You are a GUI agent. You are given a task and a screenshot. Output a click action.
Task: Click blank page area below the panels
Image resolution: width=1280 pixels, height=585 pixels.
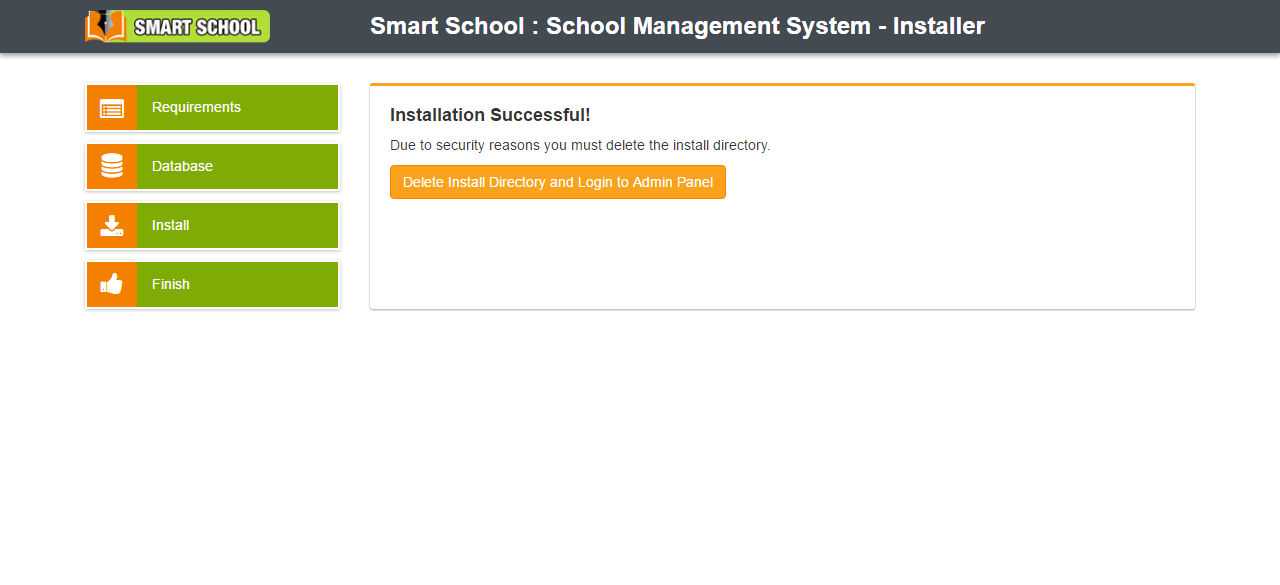[640, 450]
